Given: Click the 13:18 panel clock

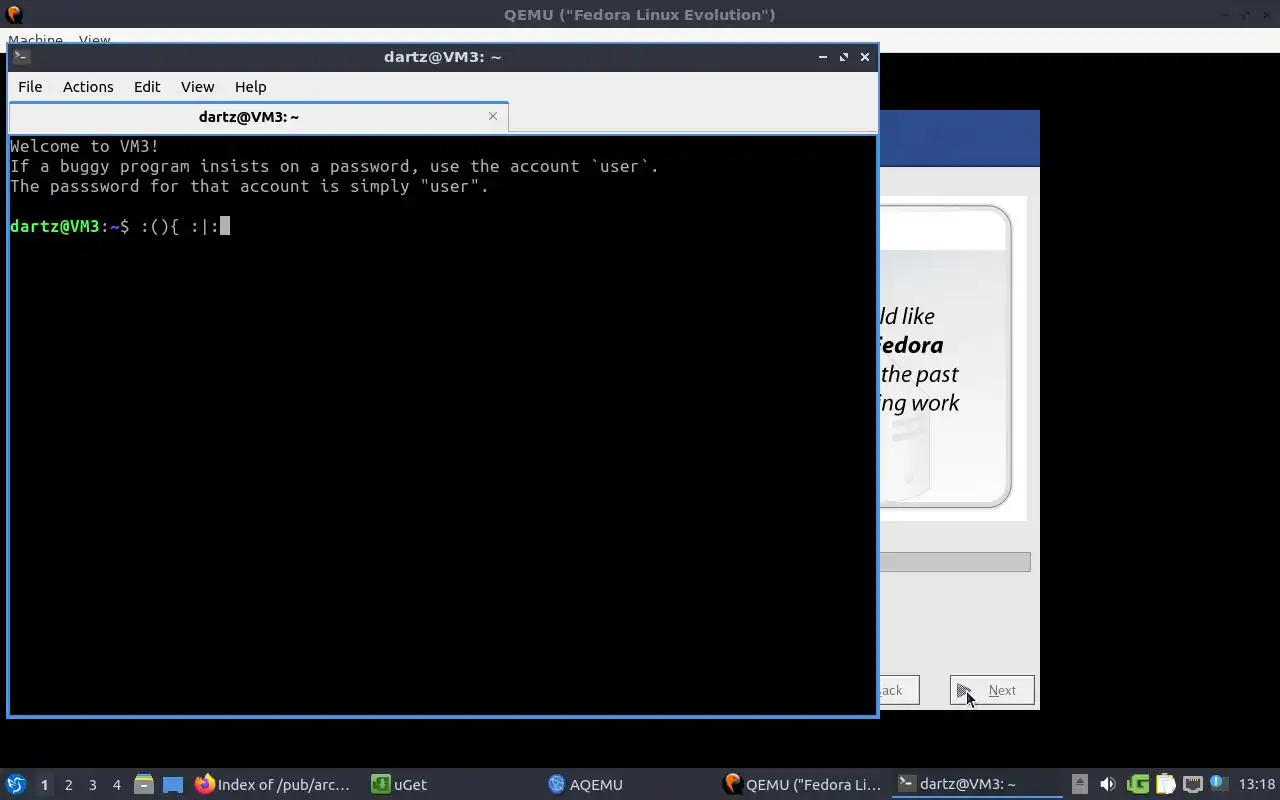Looking at the screenshot, I should click(1257, 784).
